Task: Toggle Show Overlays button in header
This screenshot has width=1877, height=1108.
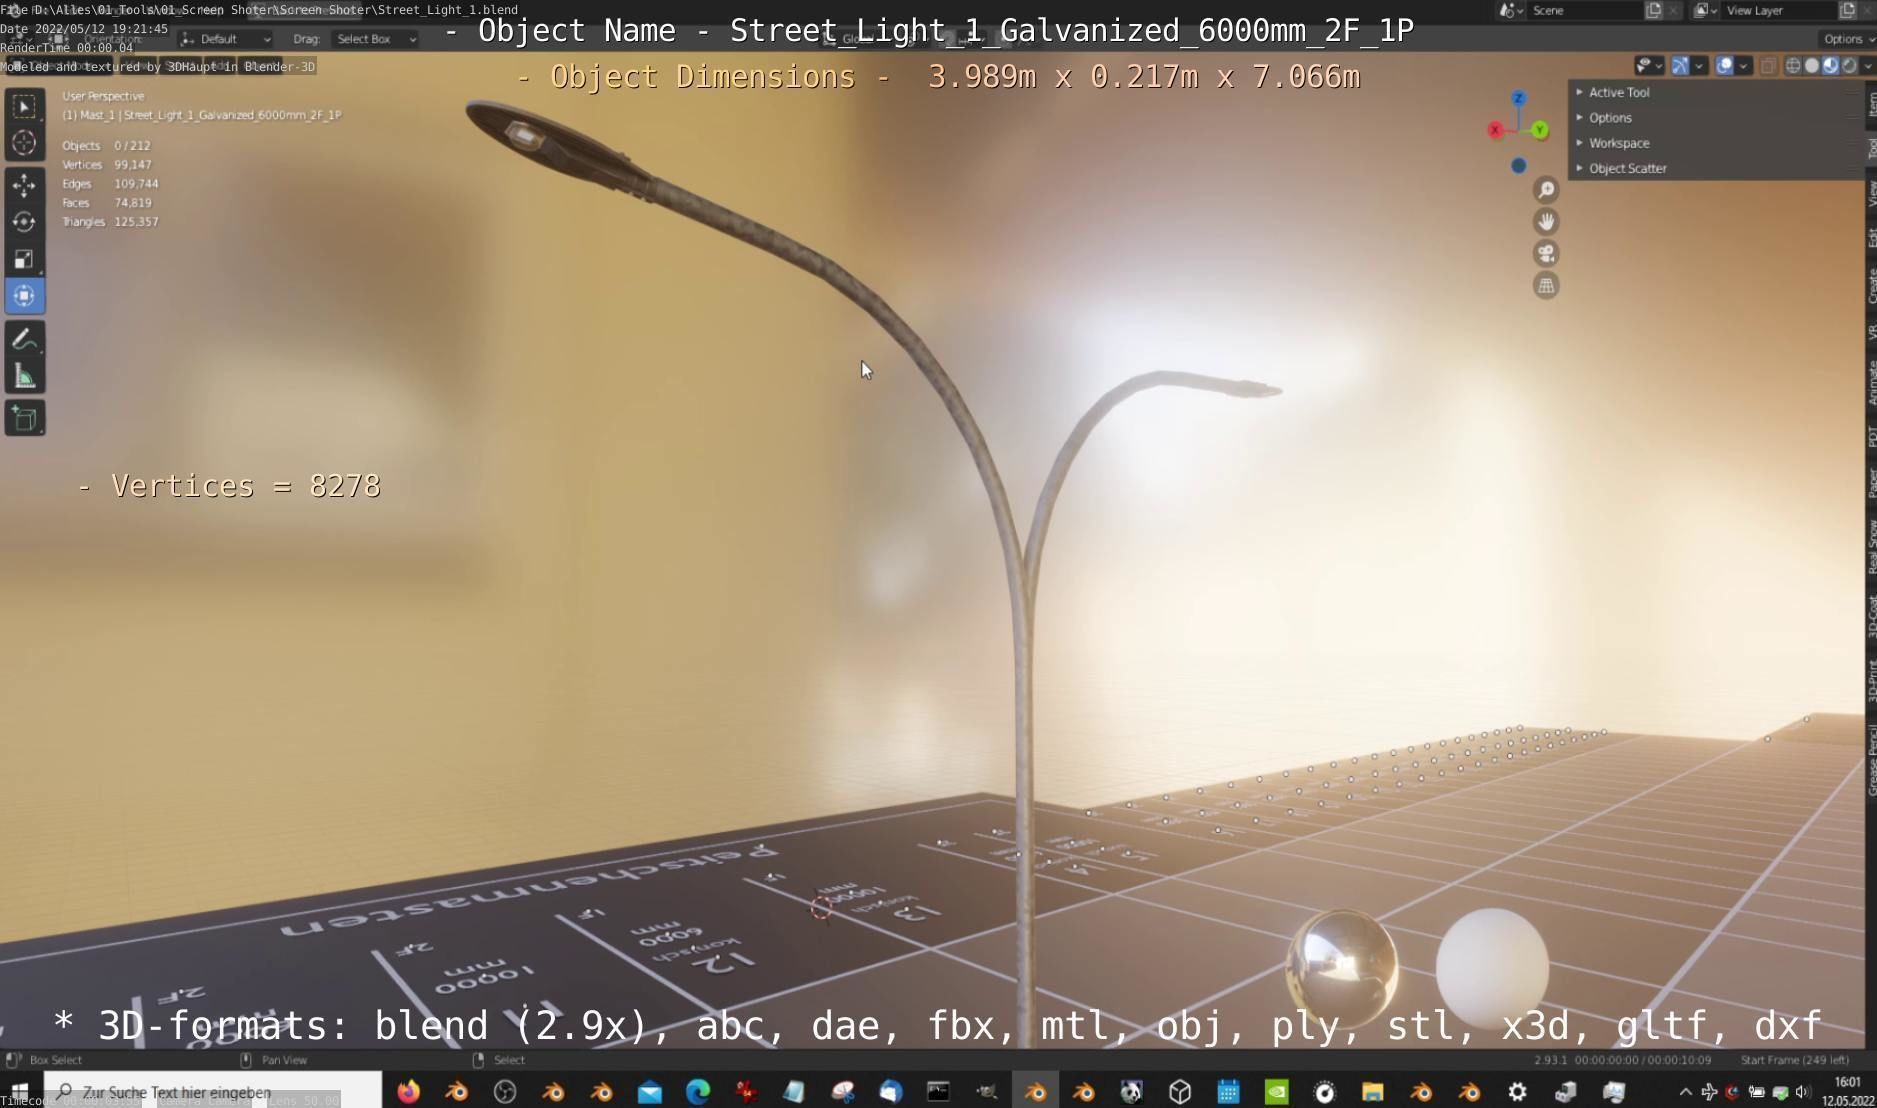Action: pos(1724,66)
